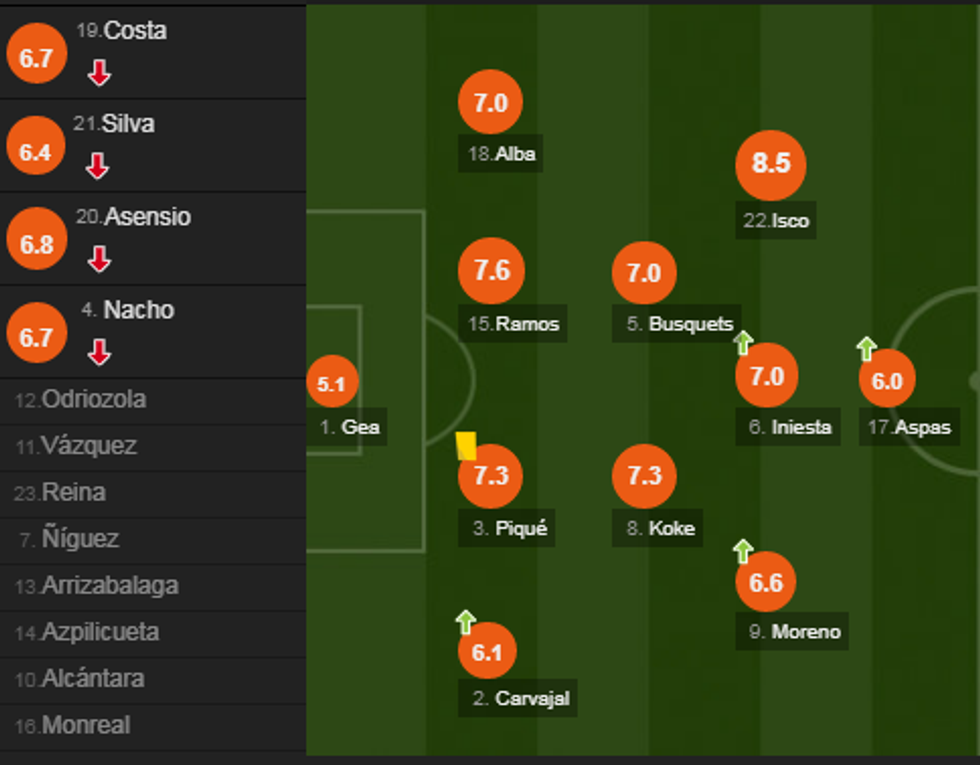Select the 5. Busquets name label
The height and width of the screenshot is (765, 980).
pos(679,324)
